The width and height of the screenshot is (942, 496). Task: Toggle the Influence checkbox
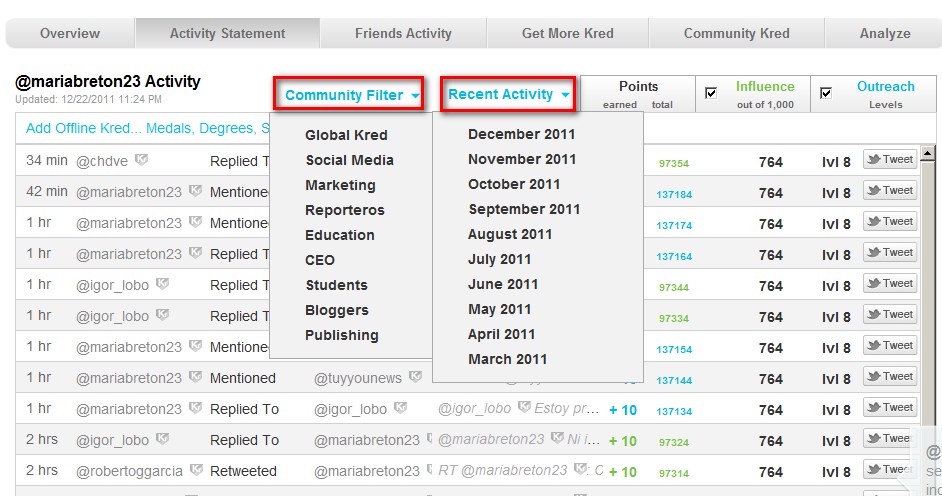click(711, 93)
